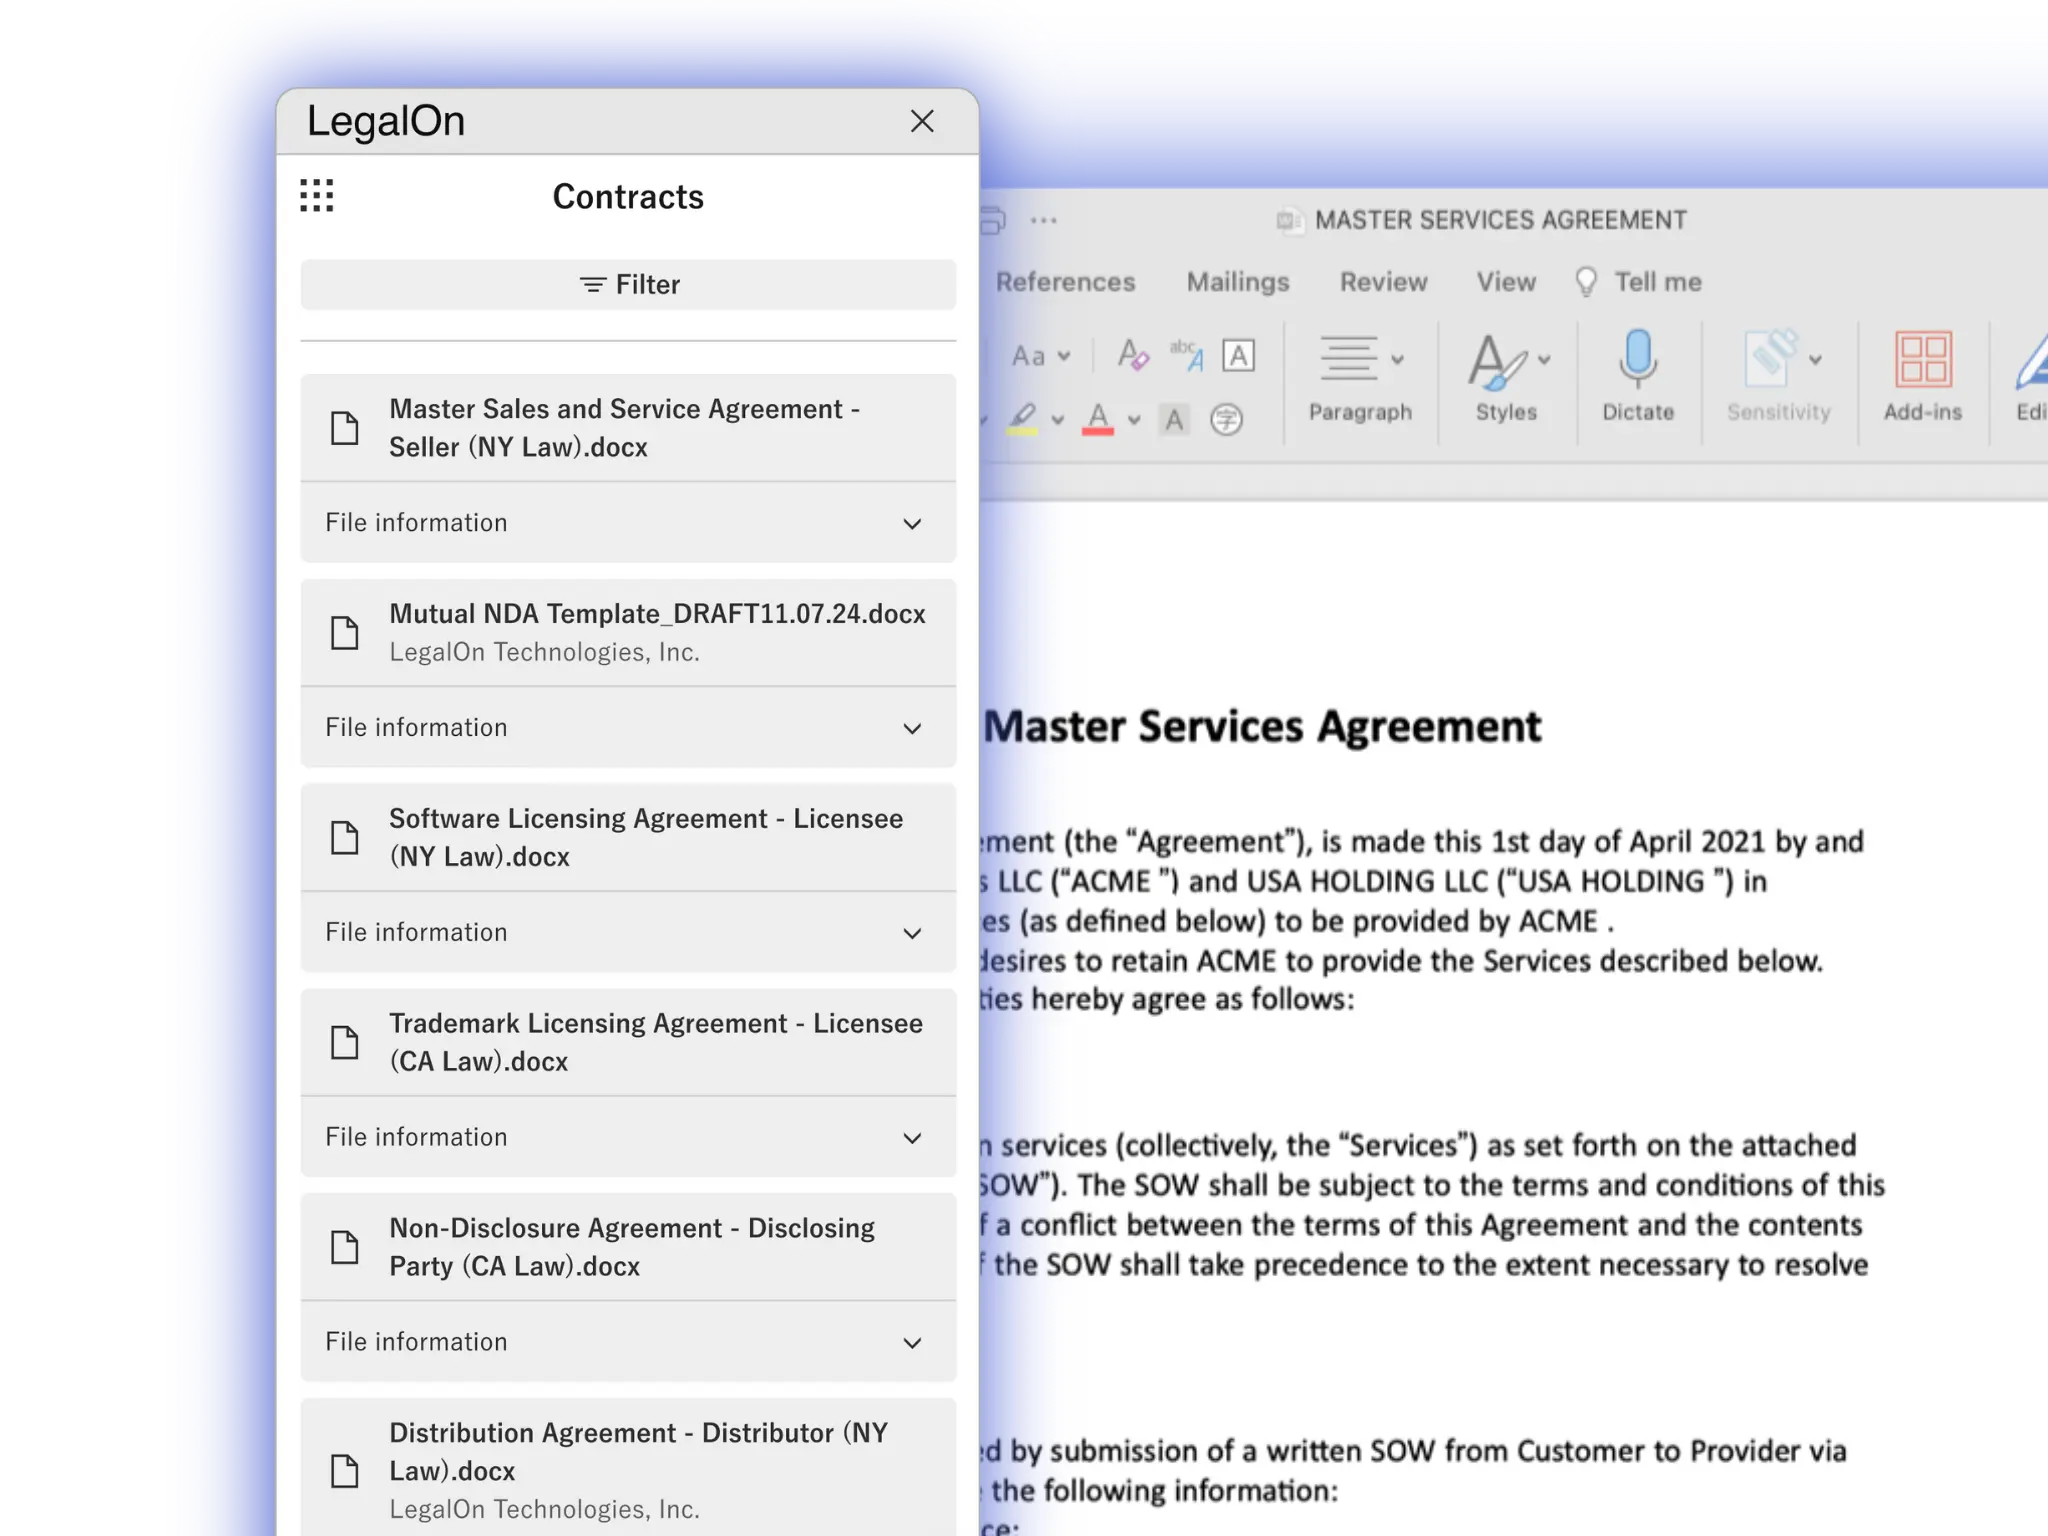Screen dimensions: 2048x1536
Task: Switch to the Review tab in Word
Action: [1384, 282]
